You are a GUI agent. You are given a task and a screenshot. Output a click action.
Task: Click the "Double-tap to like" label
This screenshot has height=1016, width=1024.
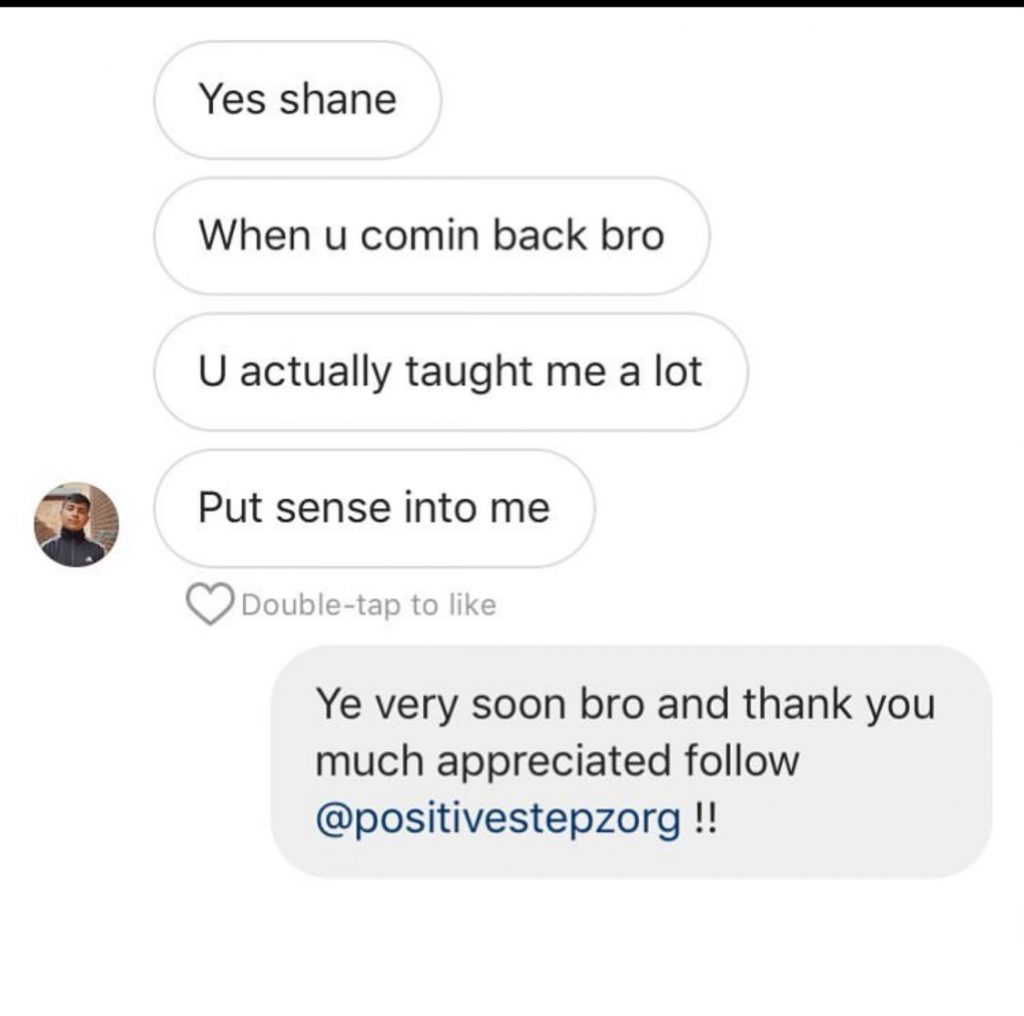pyautogui.click(x=369, y=605)
